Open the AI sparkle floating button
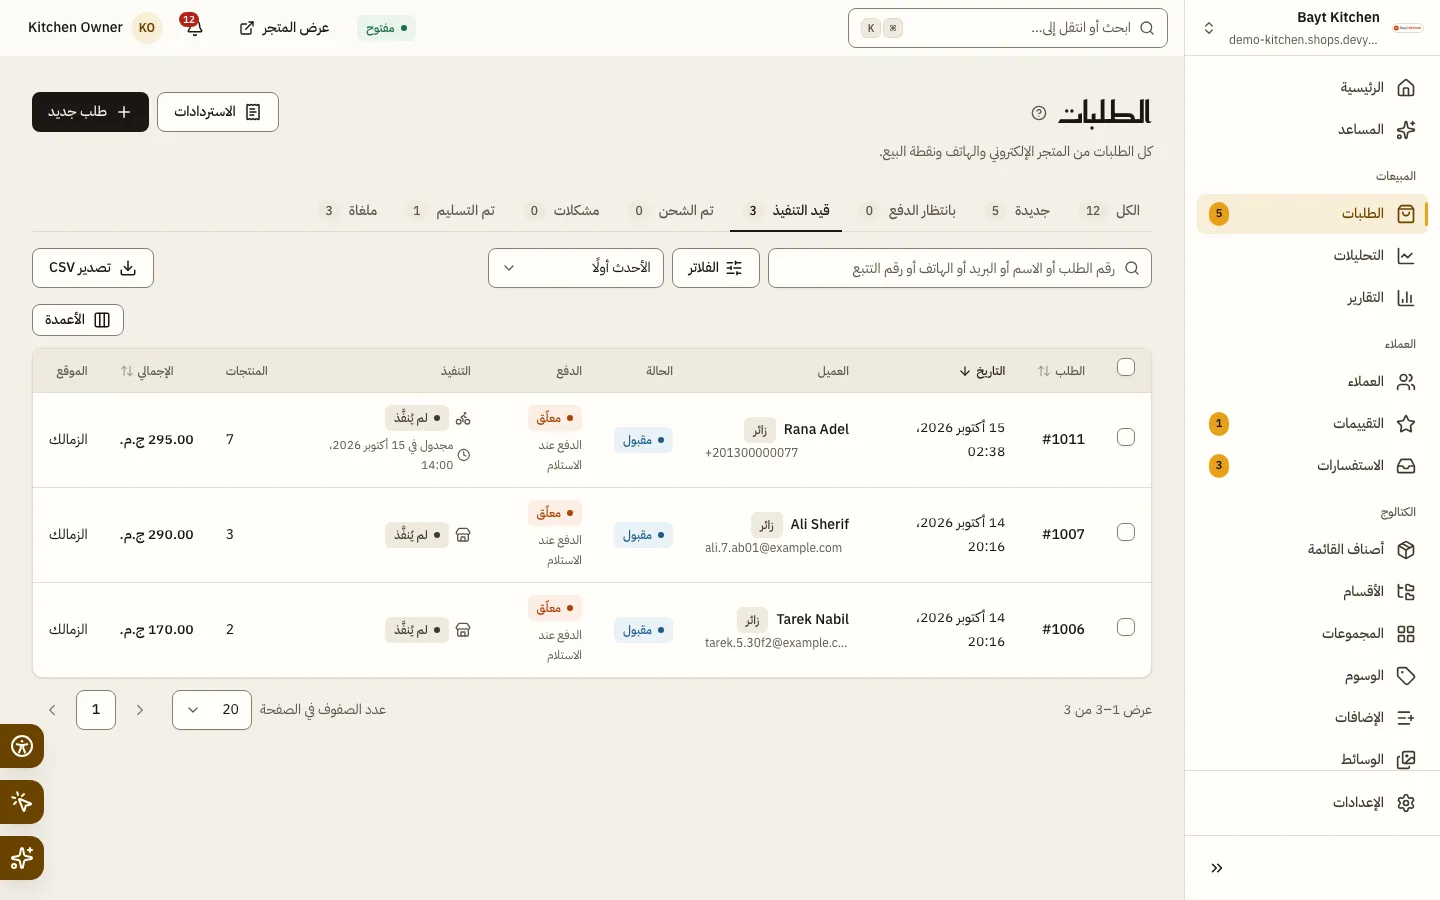The width and height of the screenshot is (1440, 900). point(22,858)
